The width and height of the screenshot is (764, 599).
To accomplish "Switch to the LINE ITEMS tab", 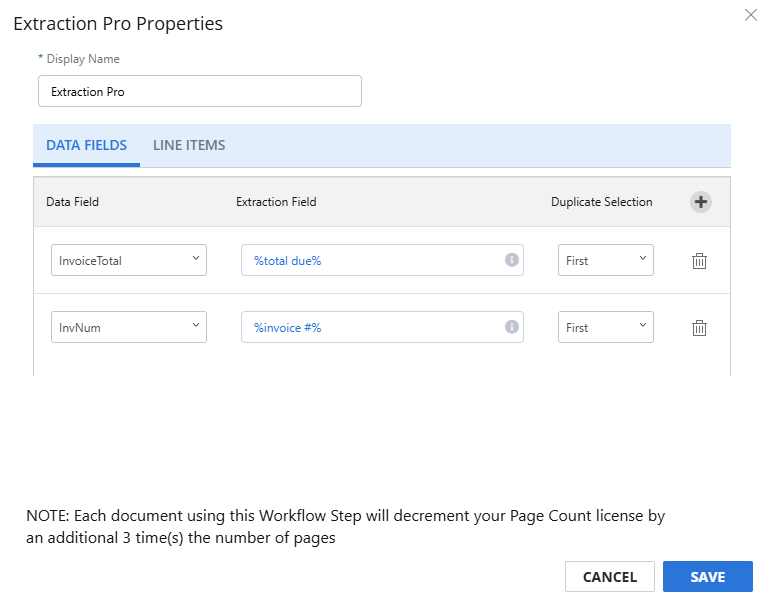I will [x=189, y=145].
